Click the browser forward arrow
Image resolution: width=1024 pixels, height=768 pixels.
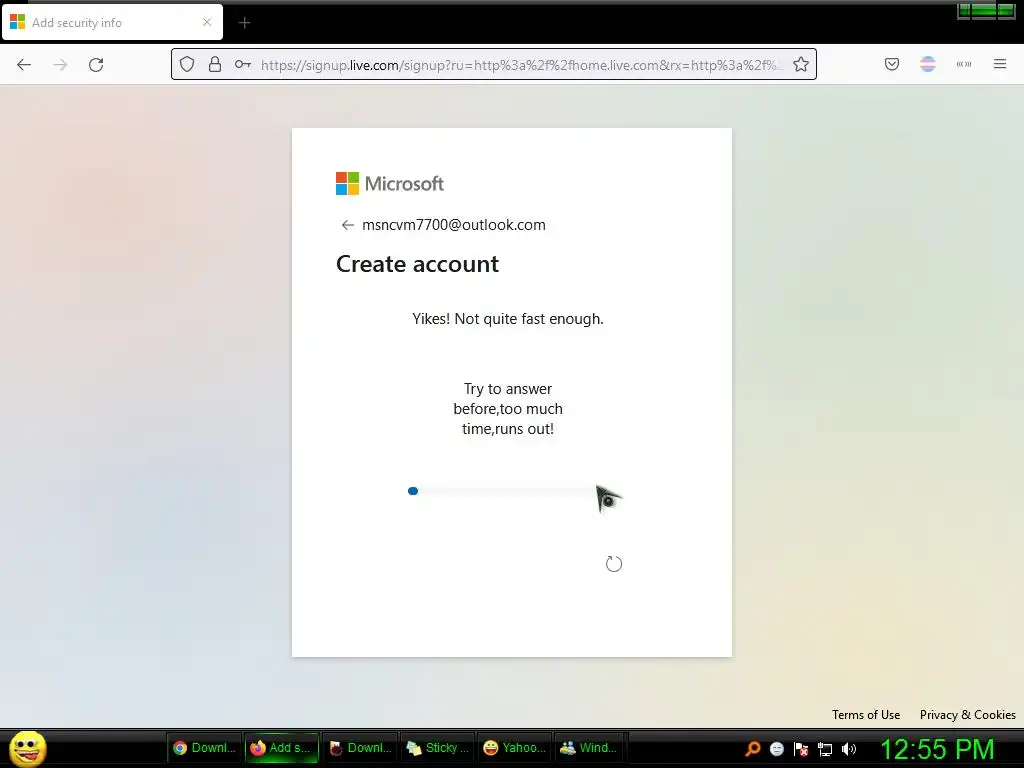click(x=60, y=65)
